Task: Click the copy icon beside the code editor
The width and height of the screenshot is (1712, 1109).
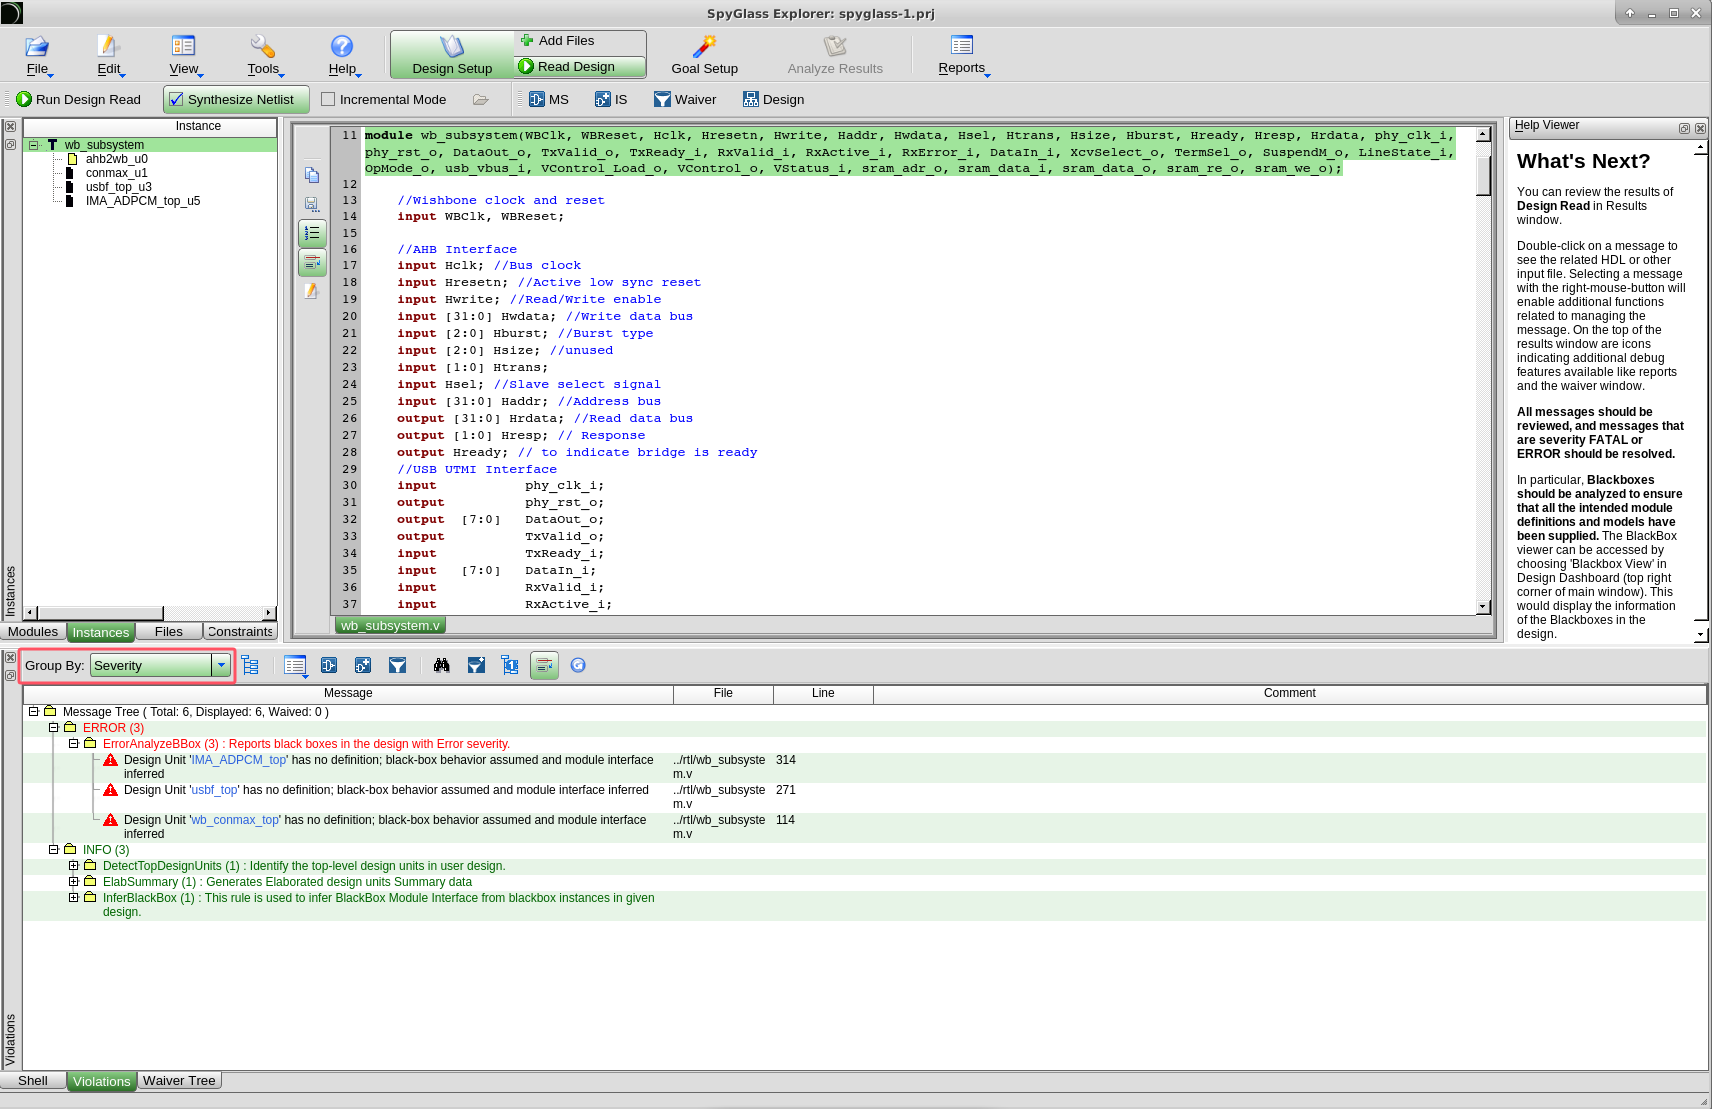Action: [312, 175]
